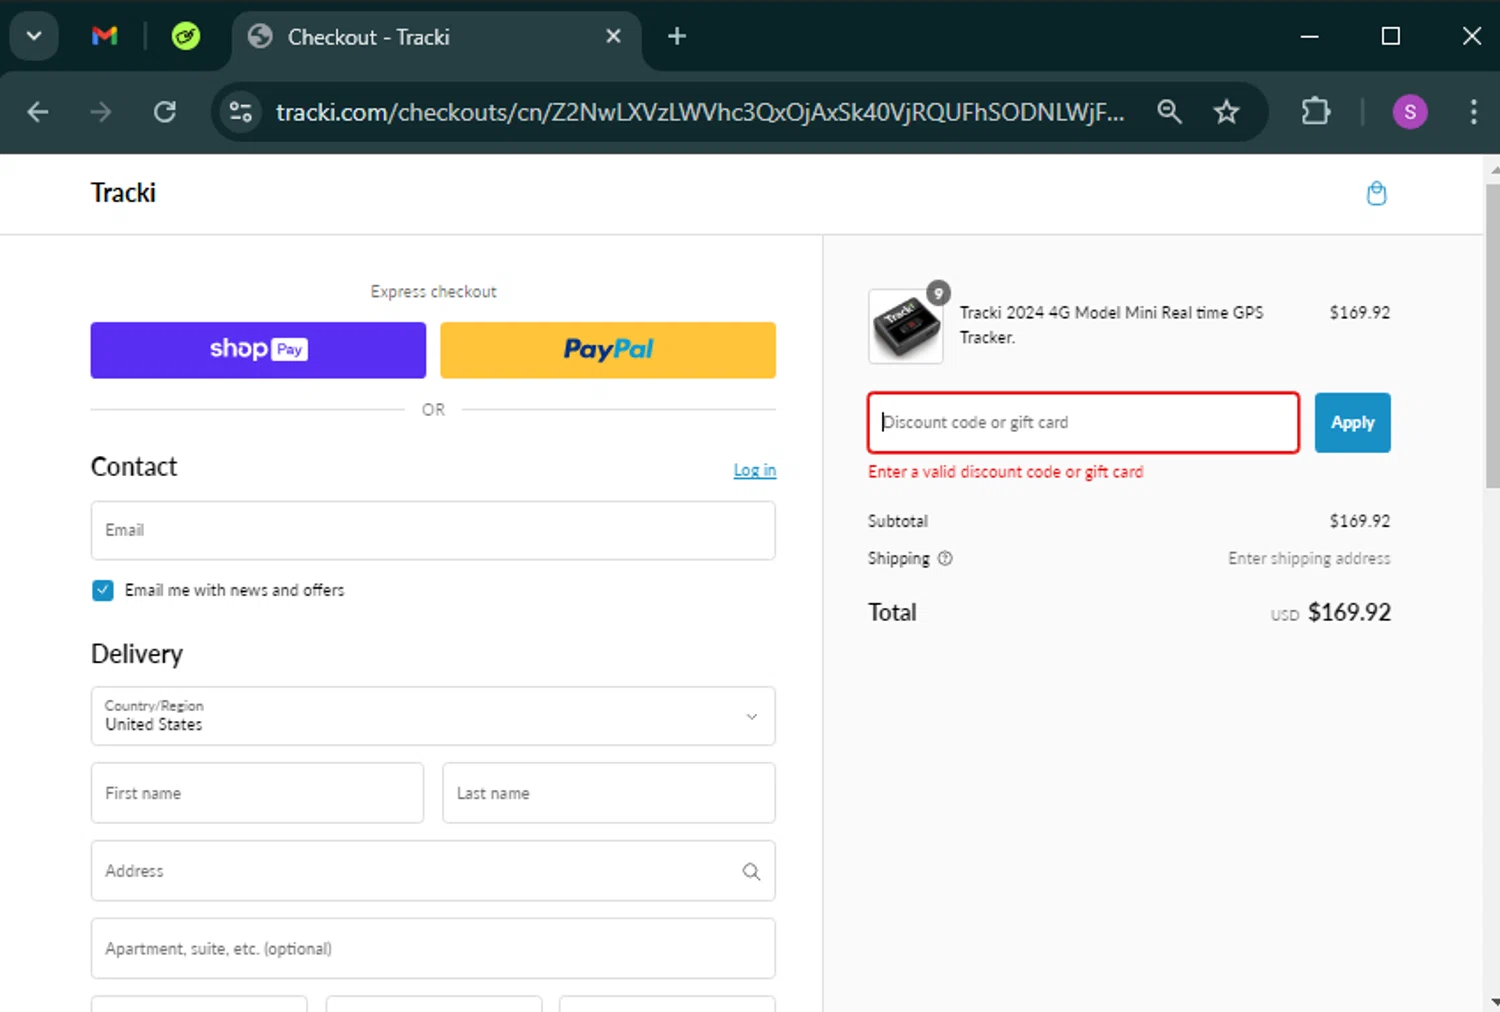Click the Enter shipping address text

1309,559
